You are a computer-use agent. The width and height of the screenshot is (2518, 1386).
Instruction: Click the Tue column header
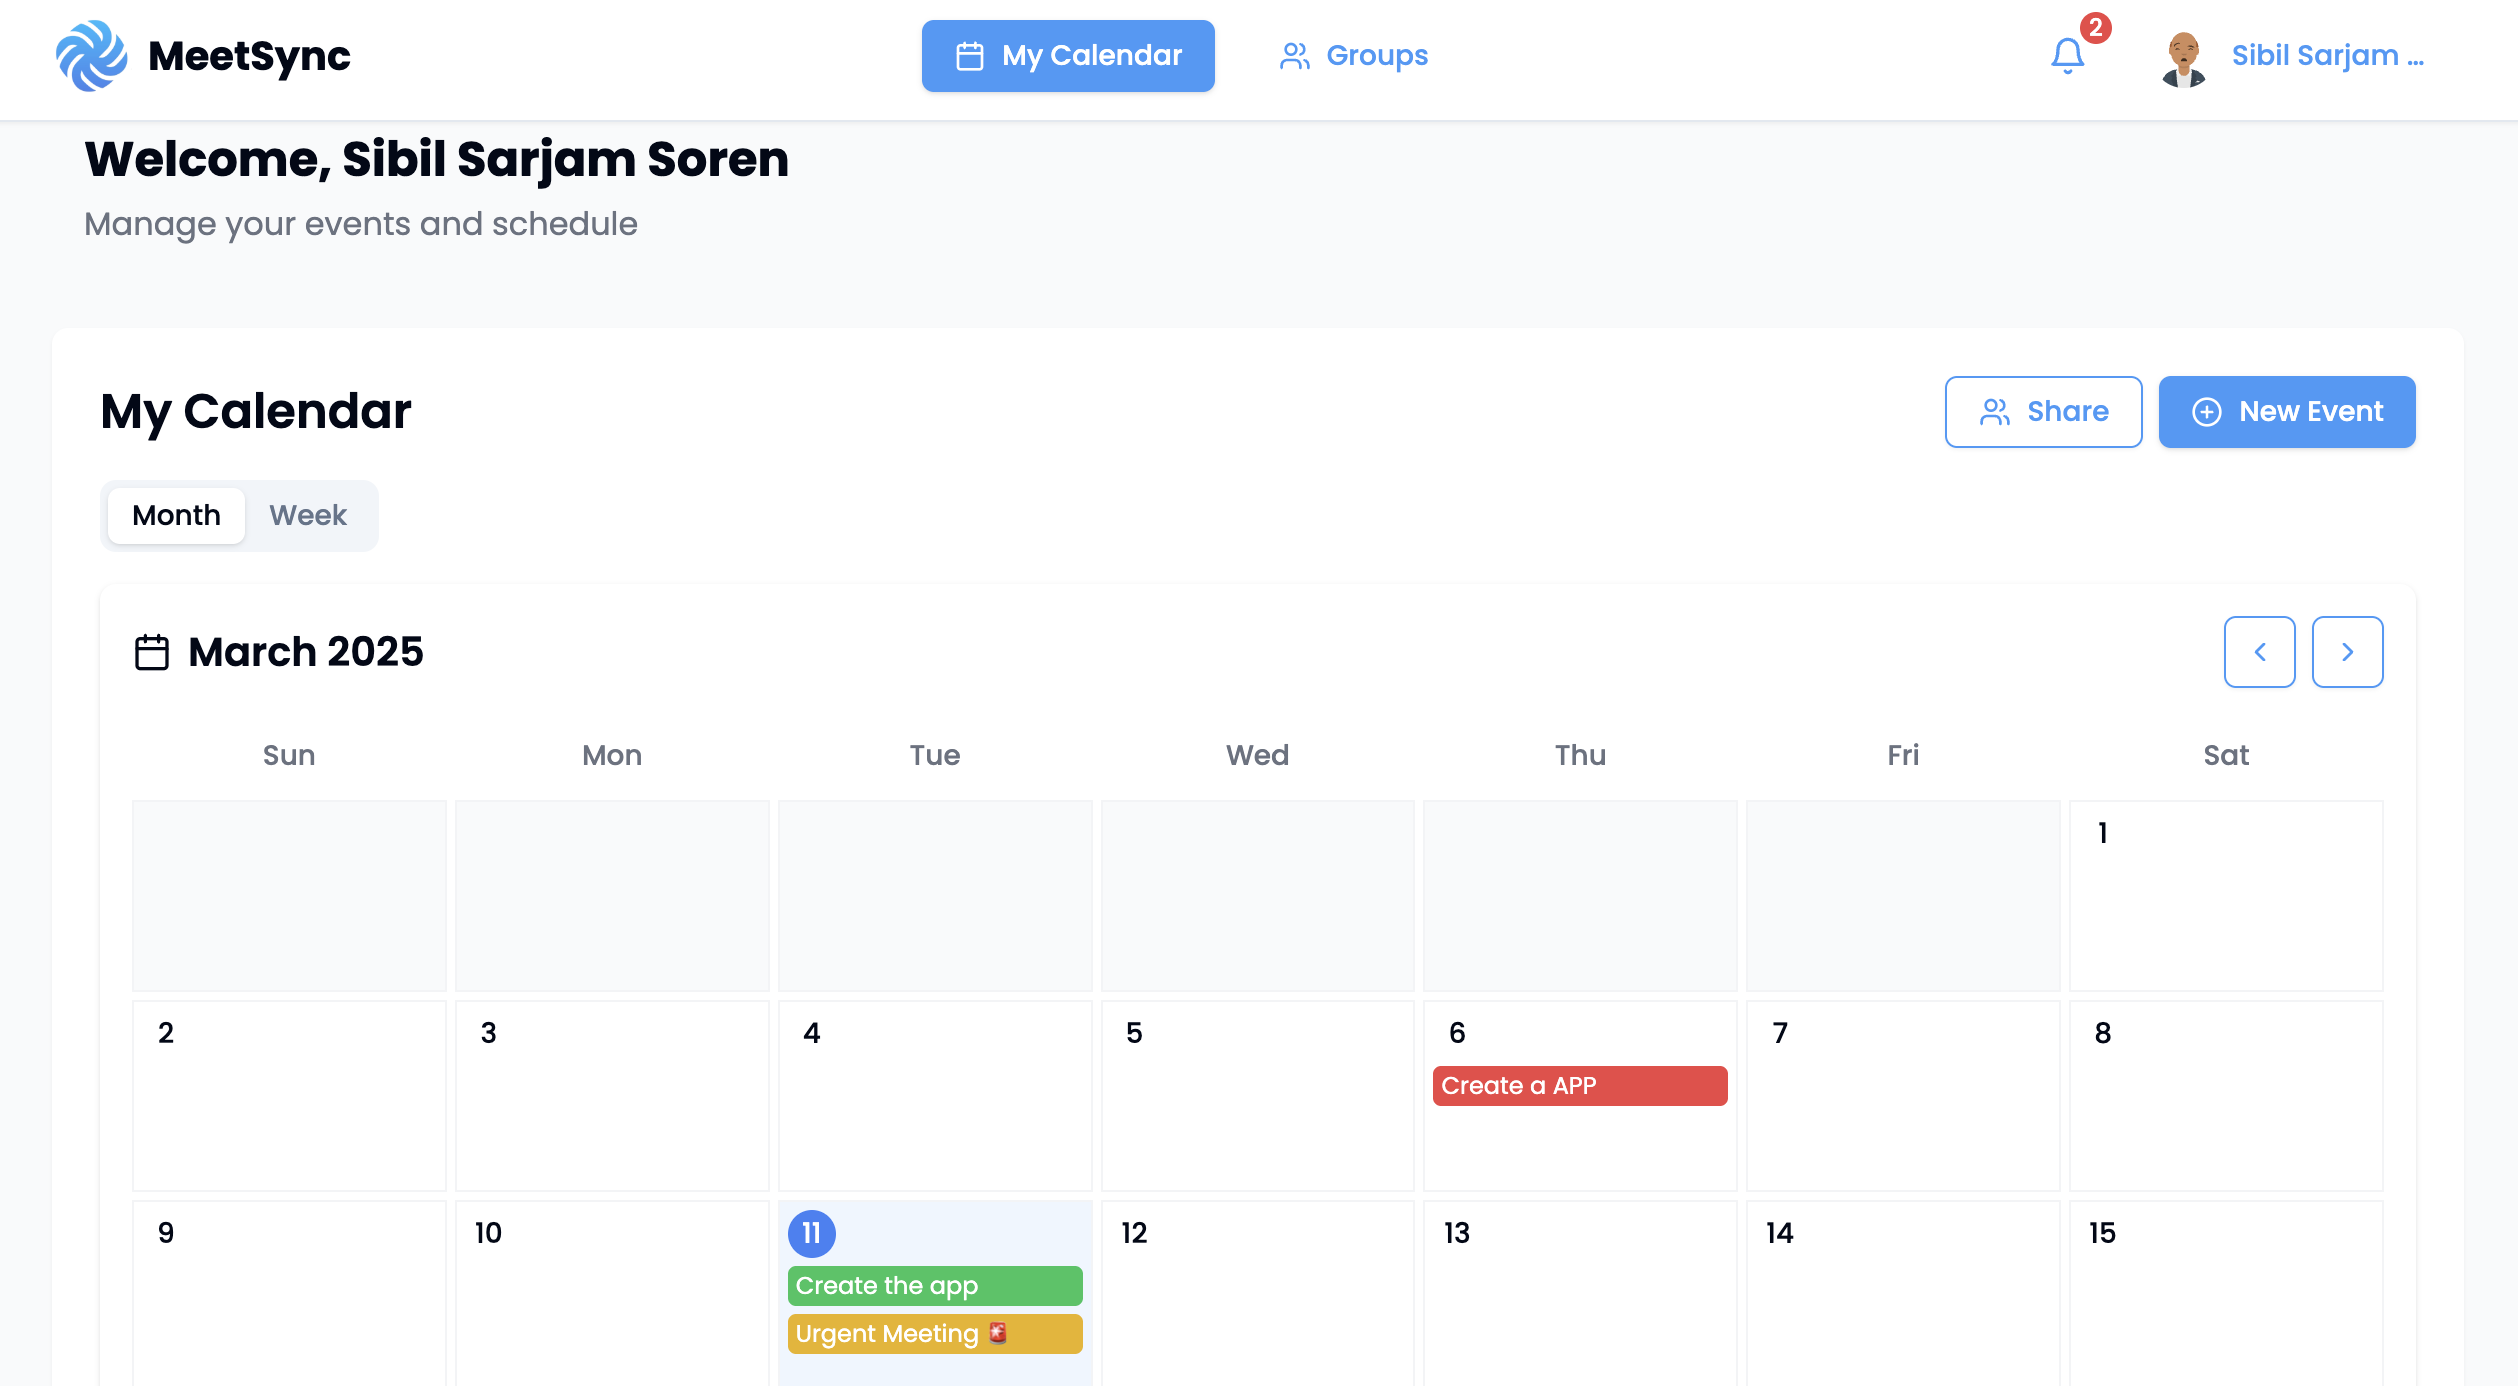pos(935,755)
